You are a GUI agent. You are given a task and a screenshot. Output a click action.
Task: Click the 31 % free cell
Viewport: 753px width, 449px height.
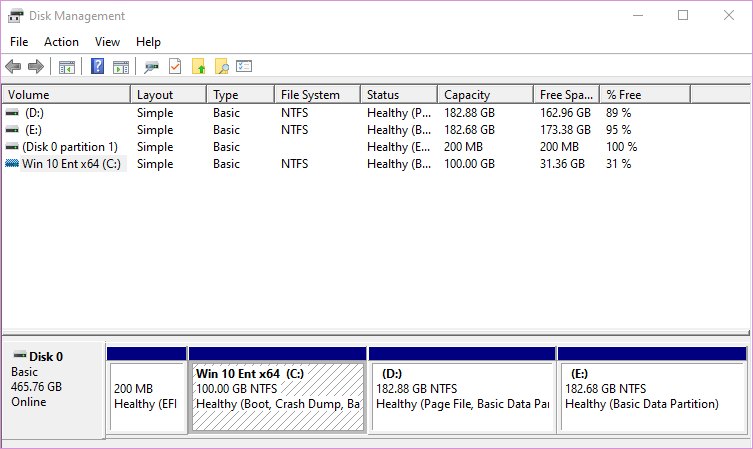point(619,164)
